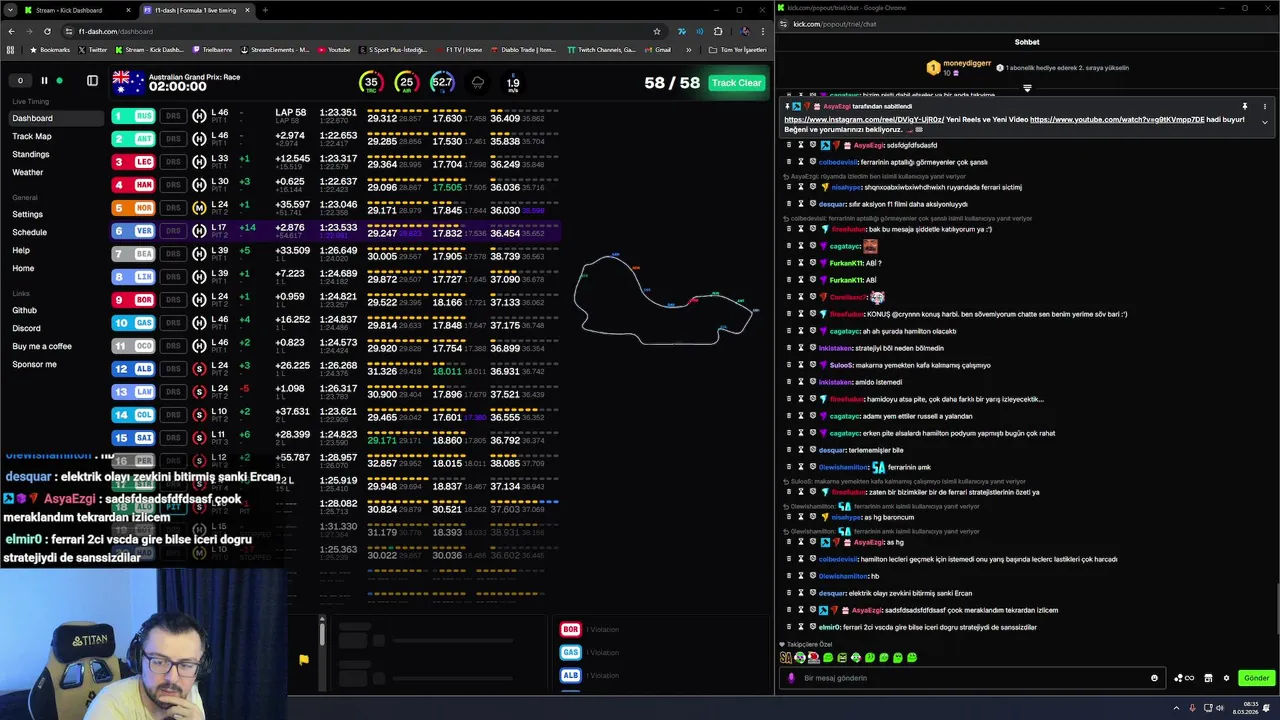Open the Help link in the sidebar

click(x=21, y=250)
